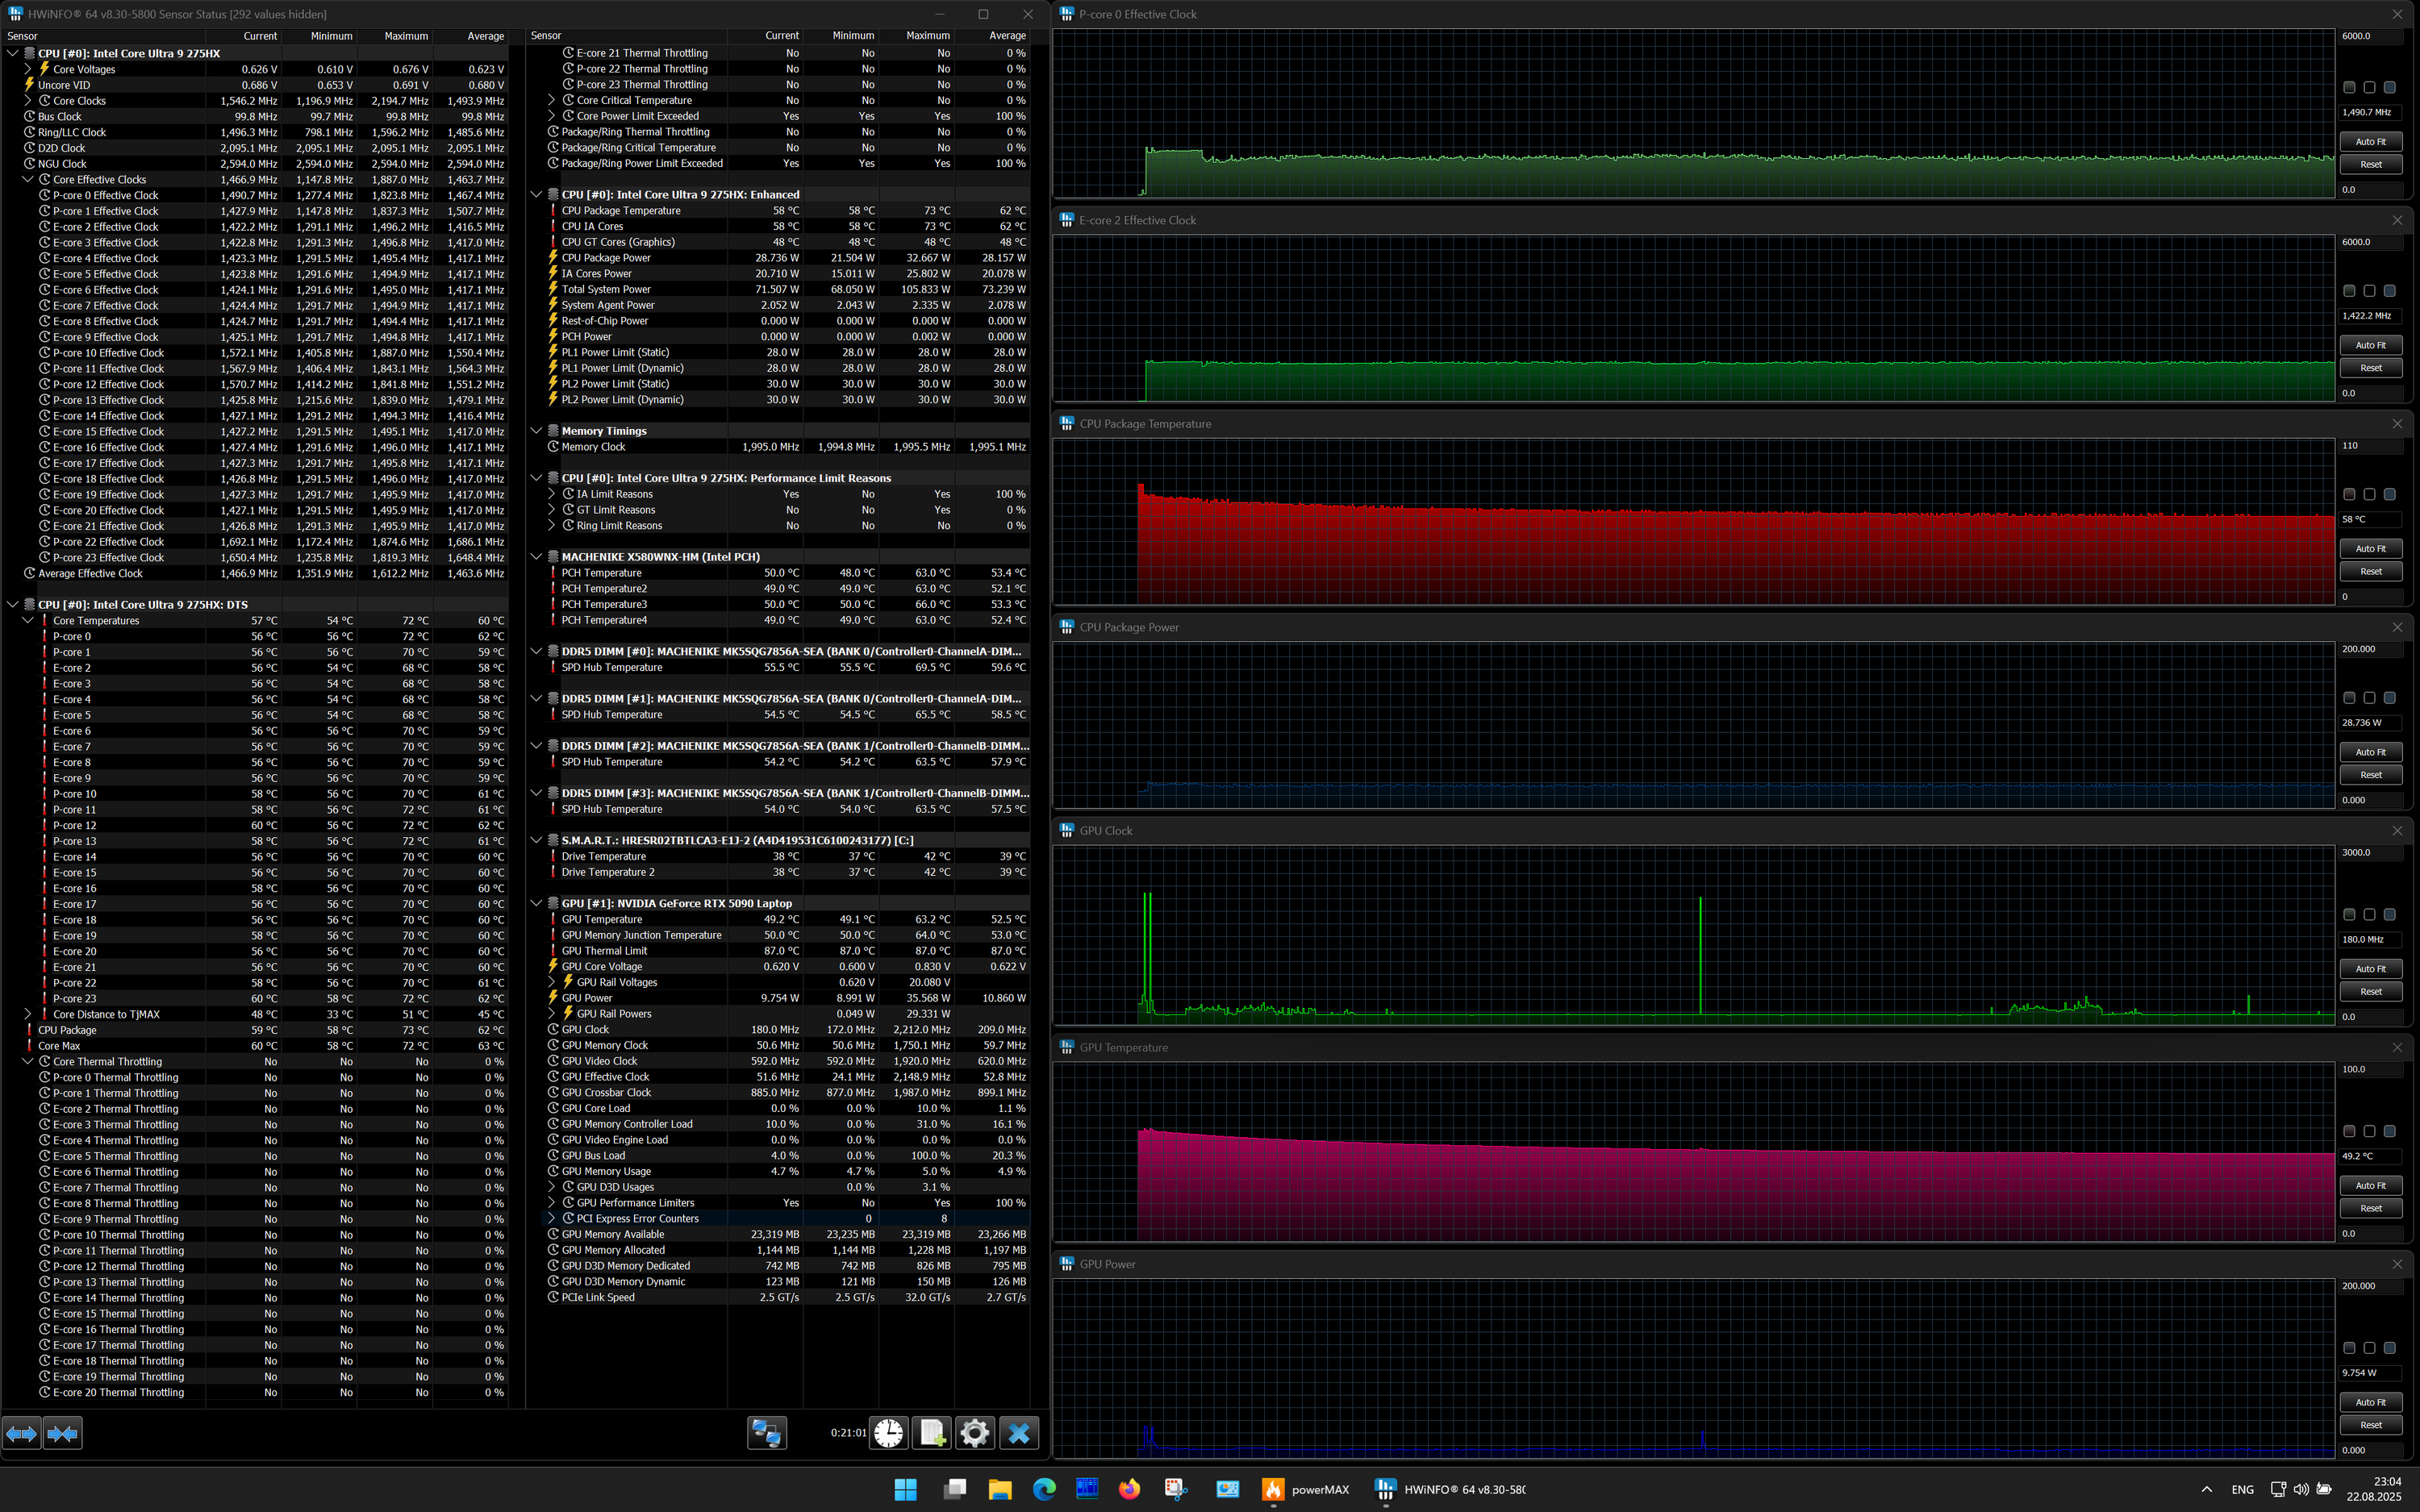The image size is (2420, 1512).
Task: Click the 110 maximum value field of temperature graph
Action: coord(2368,446)
